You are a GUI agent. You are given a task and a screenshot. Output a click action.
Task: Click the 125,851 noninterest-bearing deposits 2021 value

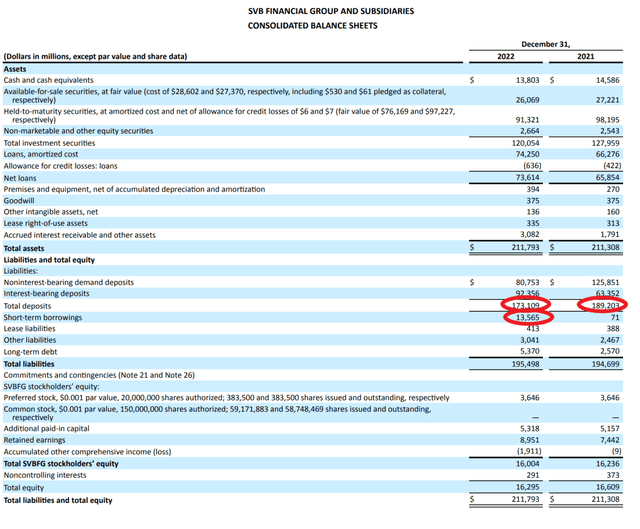coord(605,282)
